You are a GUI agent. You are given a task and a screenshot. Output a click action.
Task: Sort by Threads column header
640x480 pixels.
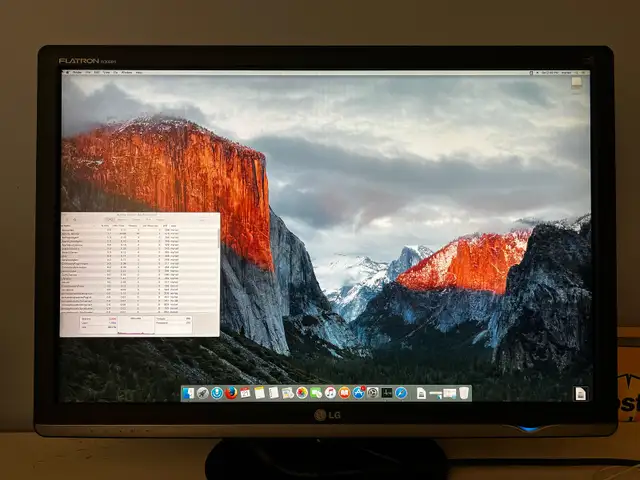click(133, 226)
